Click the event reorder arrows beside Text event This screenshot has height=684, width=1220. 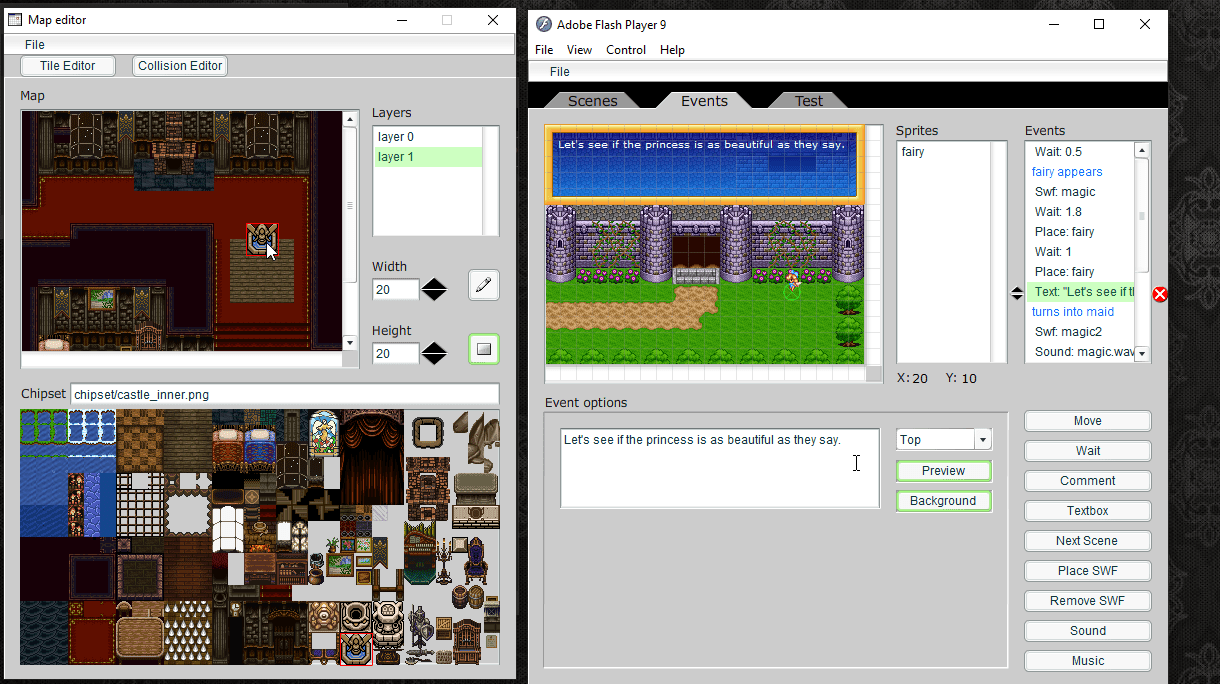point(1016,293)
